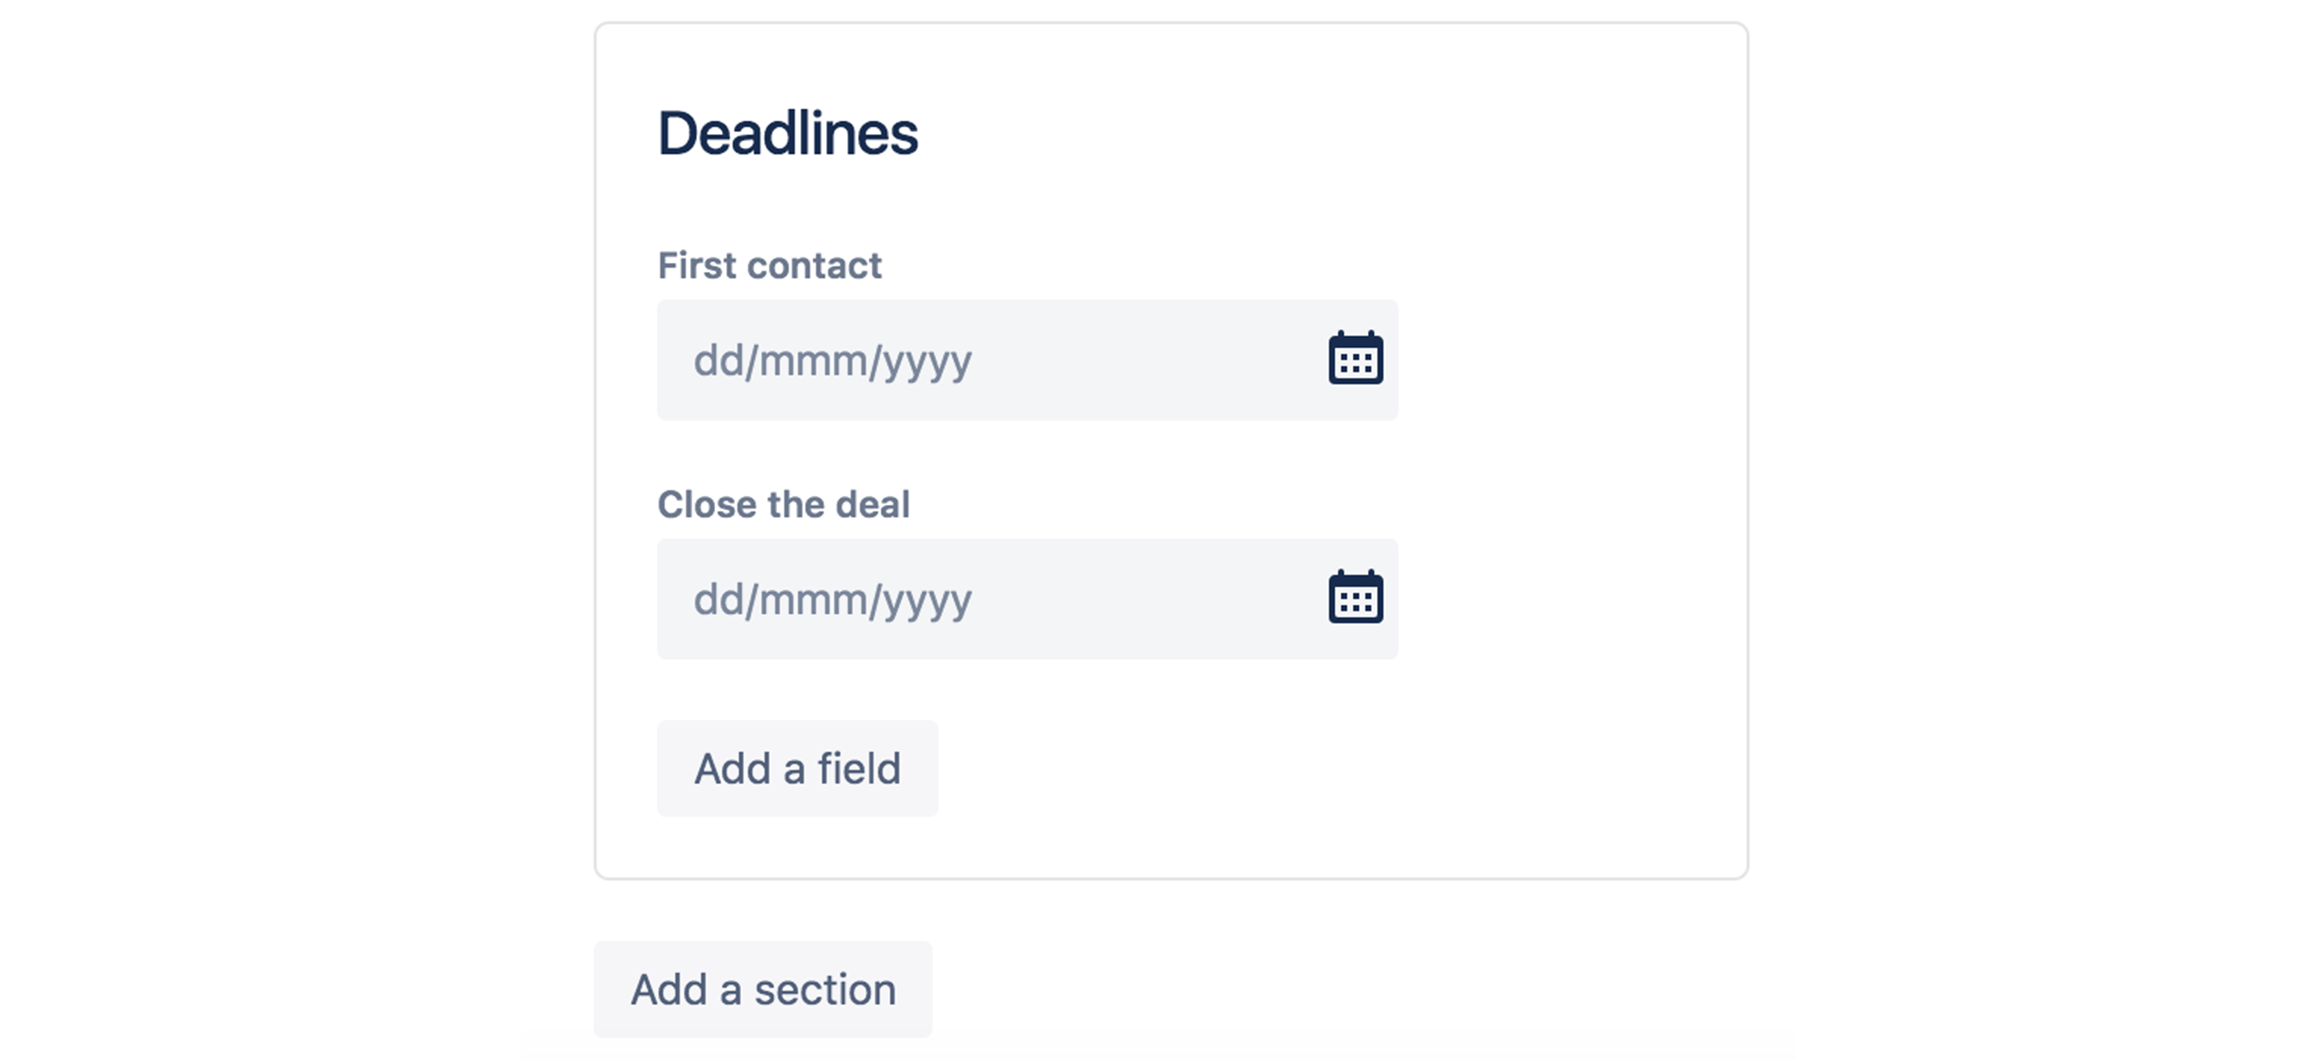
Task: Edit the Deadlines title text
Action: tap(787, 133)
